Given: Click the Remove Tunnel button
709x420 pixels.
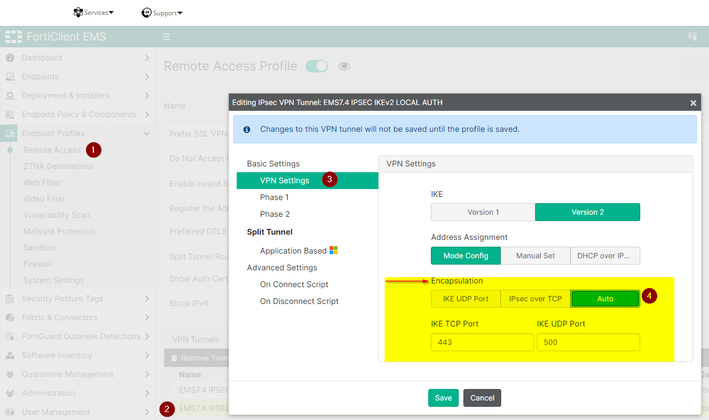Looking at the screenshot, I should point(199,358).
